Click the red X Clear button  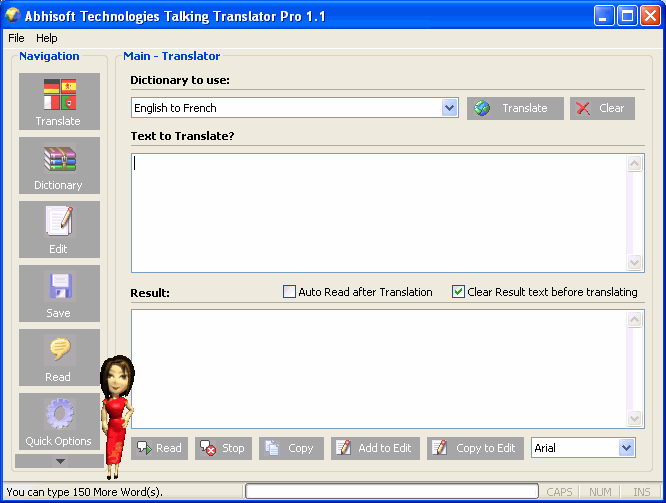[x=602, y=108]
